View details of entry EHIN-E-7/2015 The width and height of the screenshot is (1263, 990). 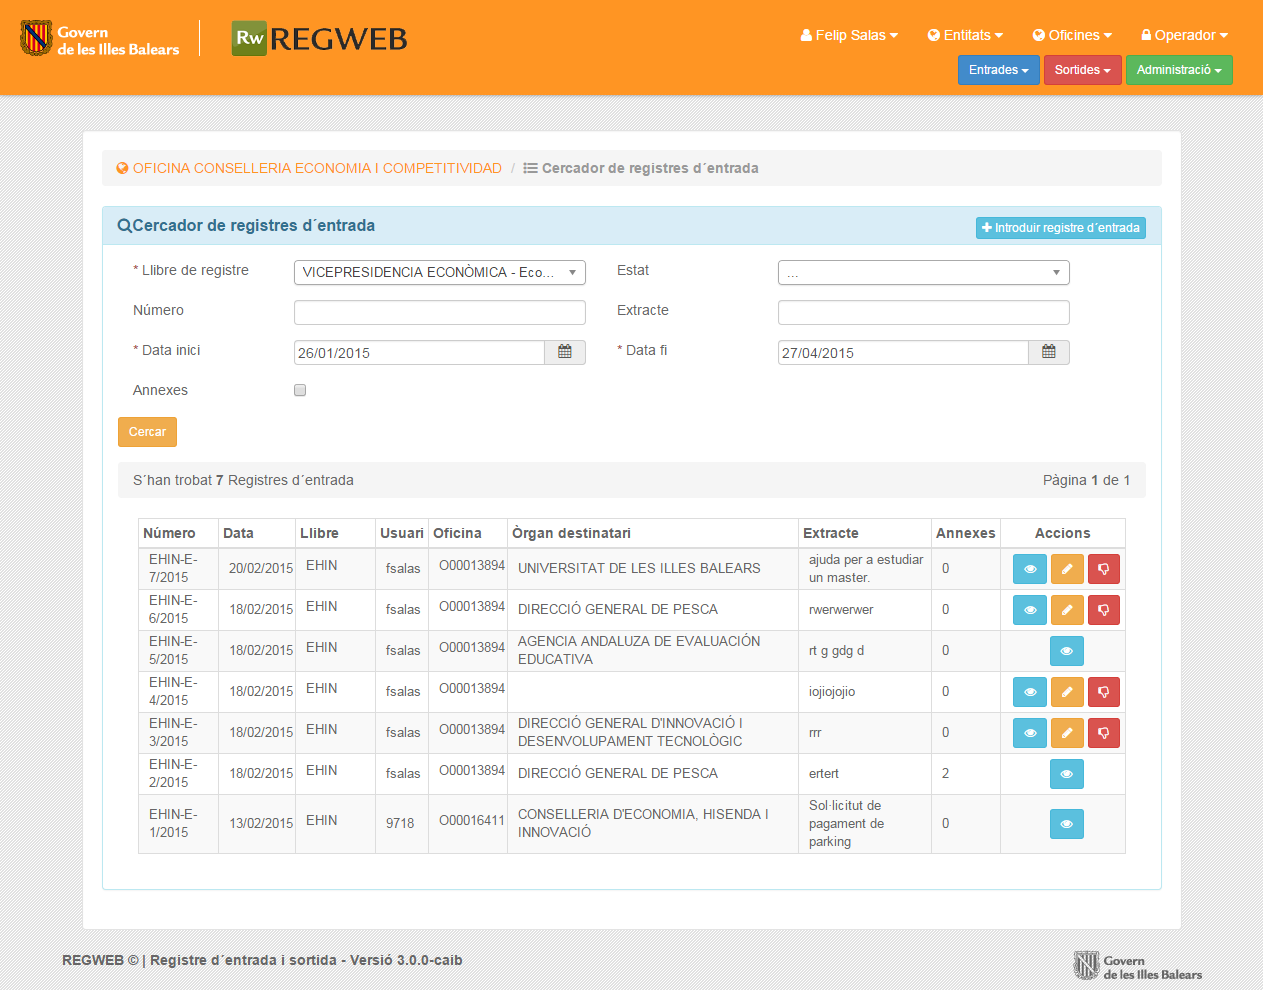(1029, 569)
